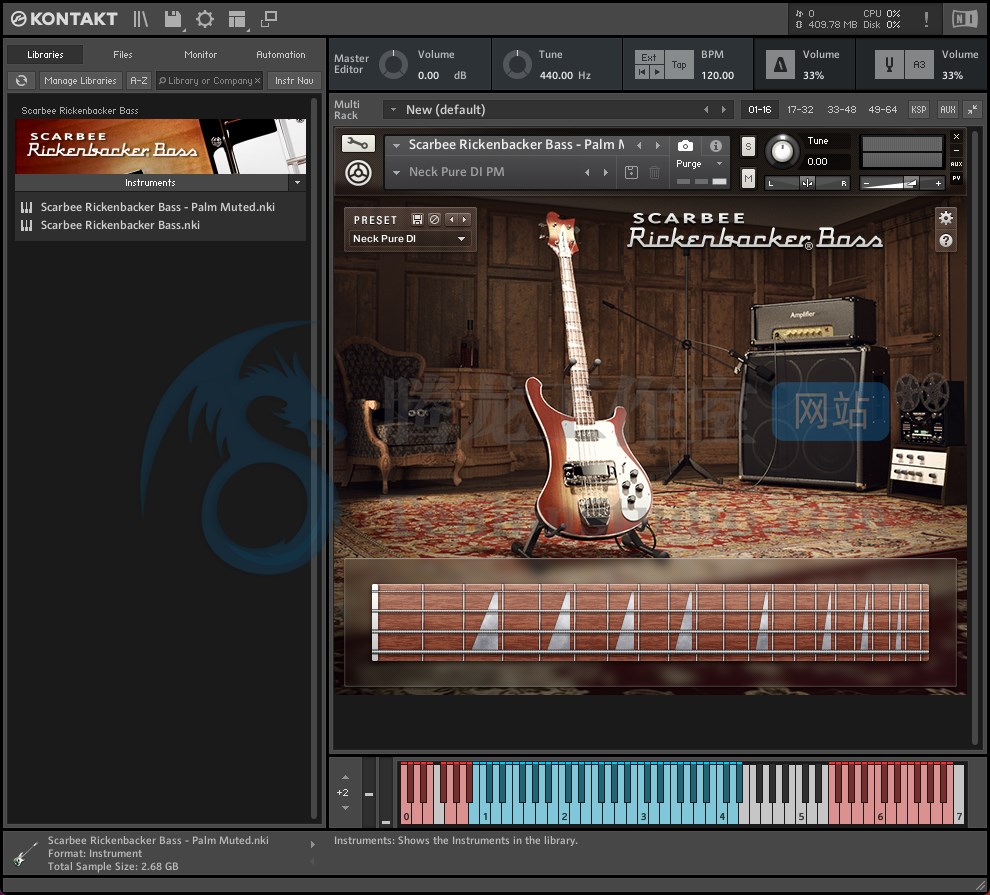Open the Scarbee help question mark
The height and width of the screenshot is (895, 990).
[945, 240]
